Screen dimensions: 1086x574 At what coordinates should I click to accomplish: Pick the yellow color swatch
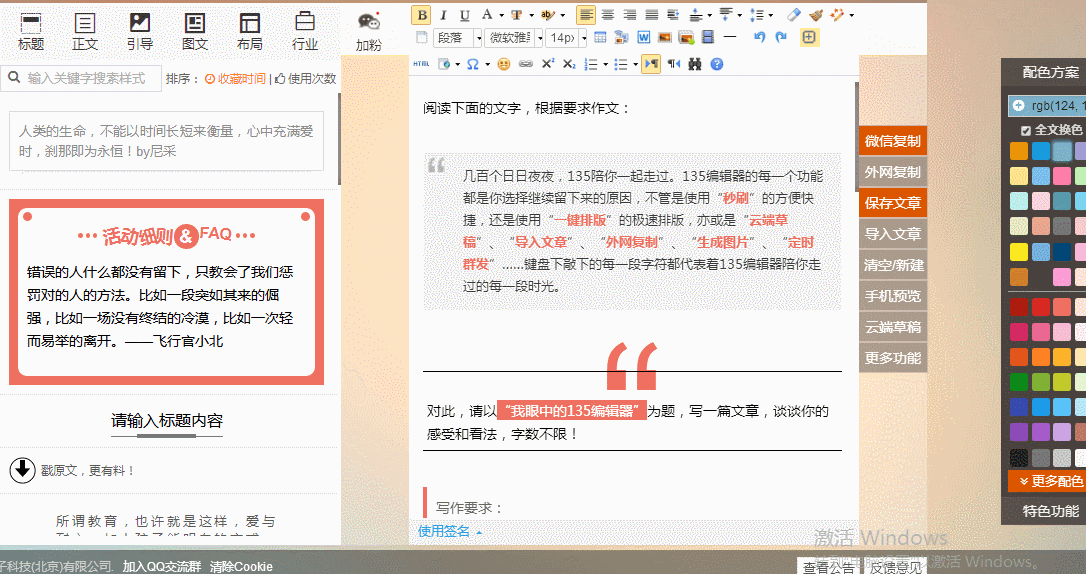(1019, 252)
